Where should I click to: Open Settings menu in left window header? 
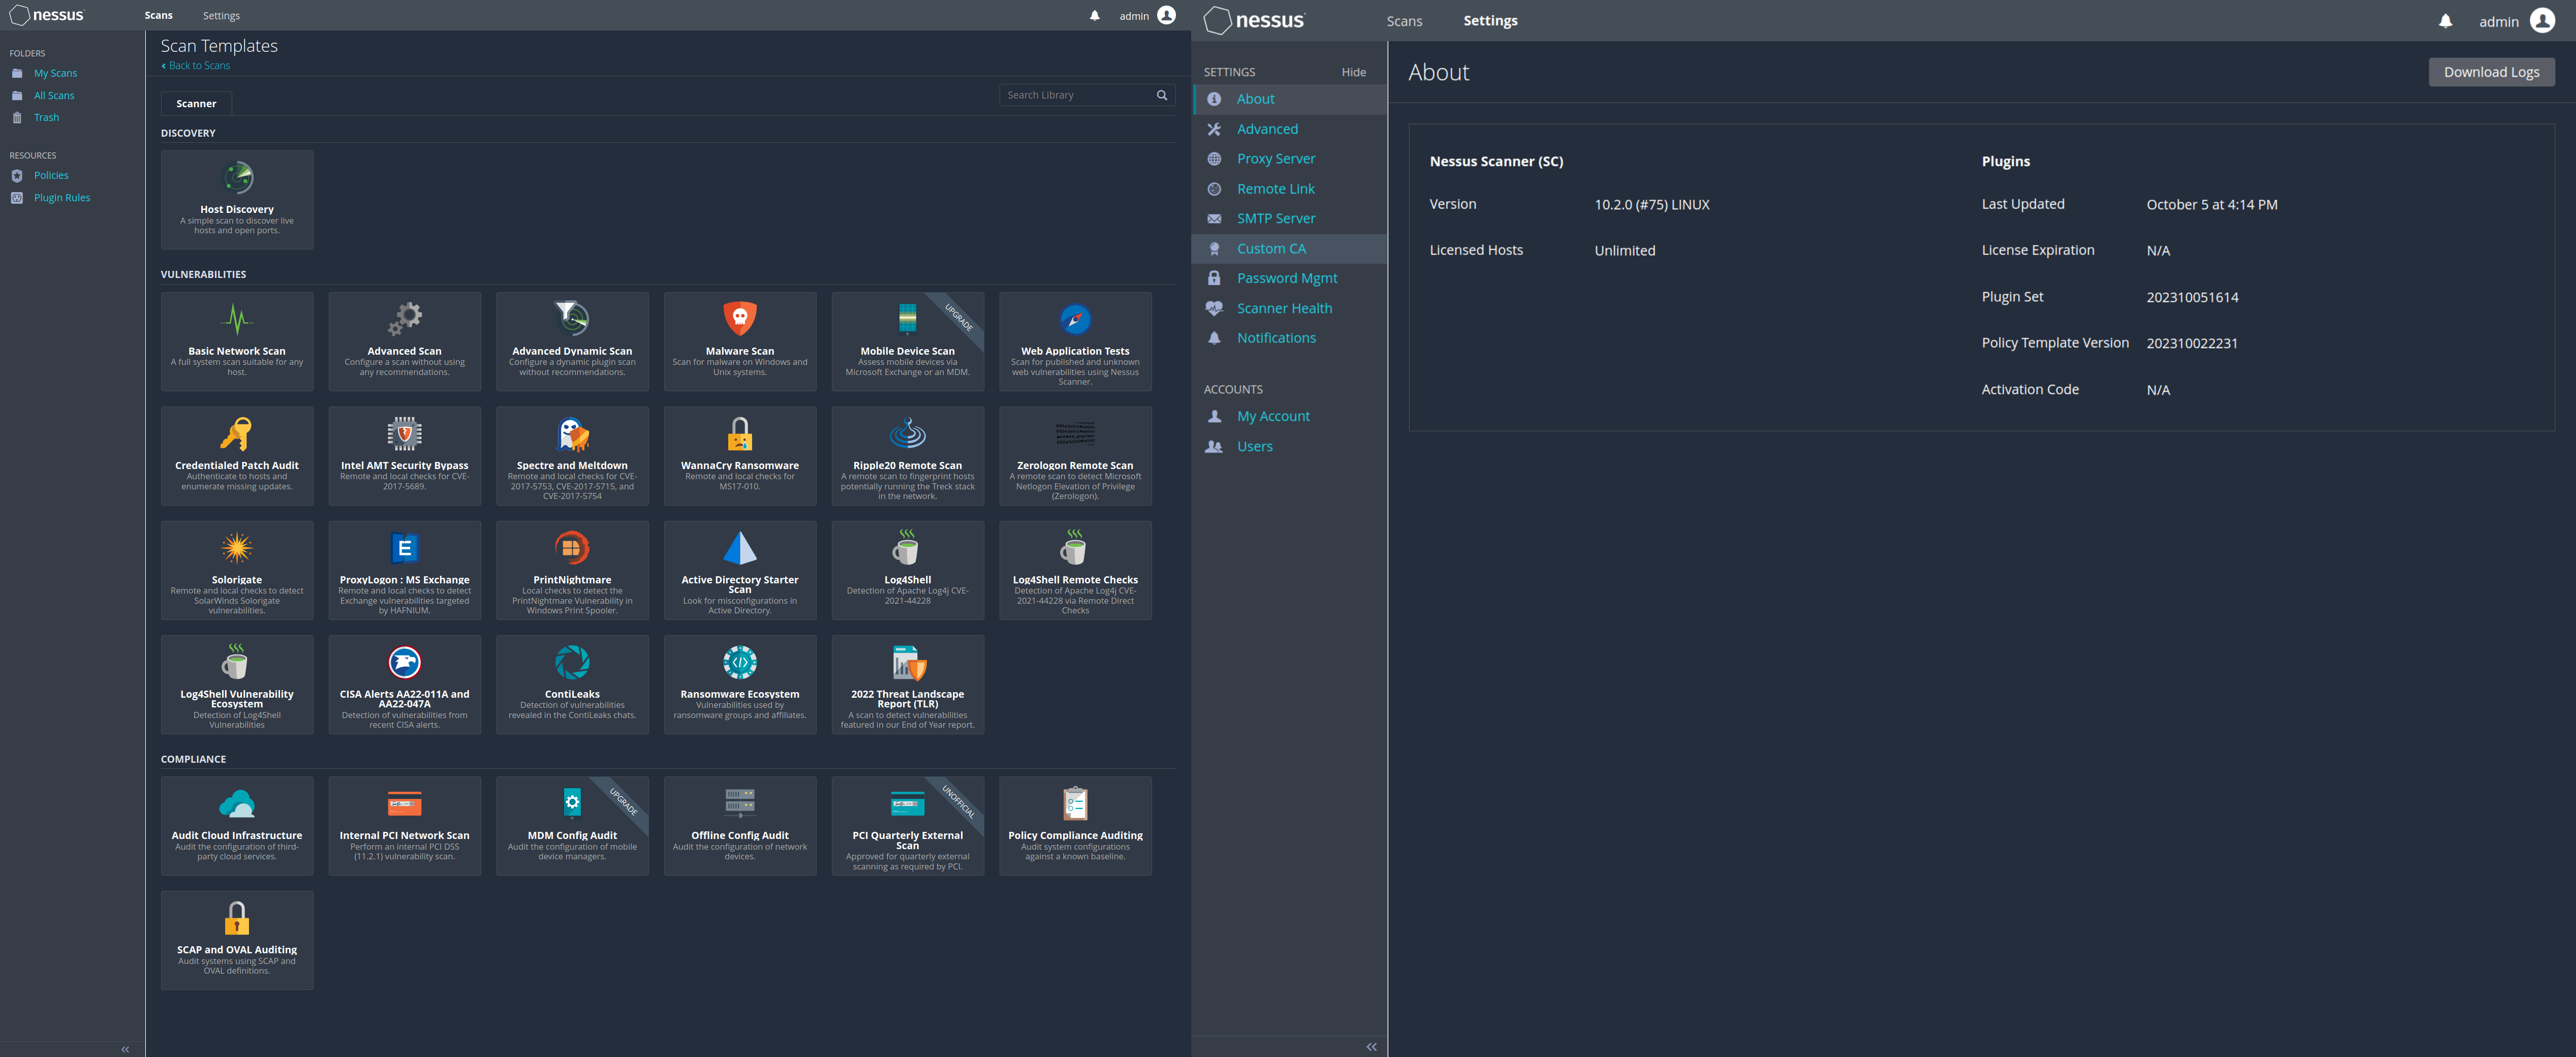tap(221, 15)
